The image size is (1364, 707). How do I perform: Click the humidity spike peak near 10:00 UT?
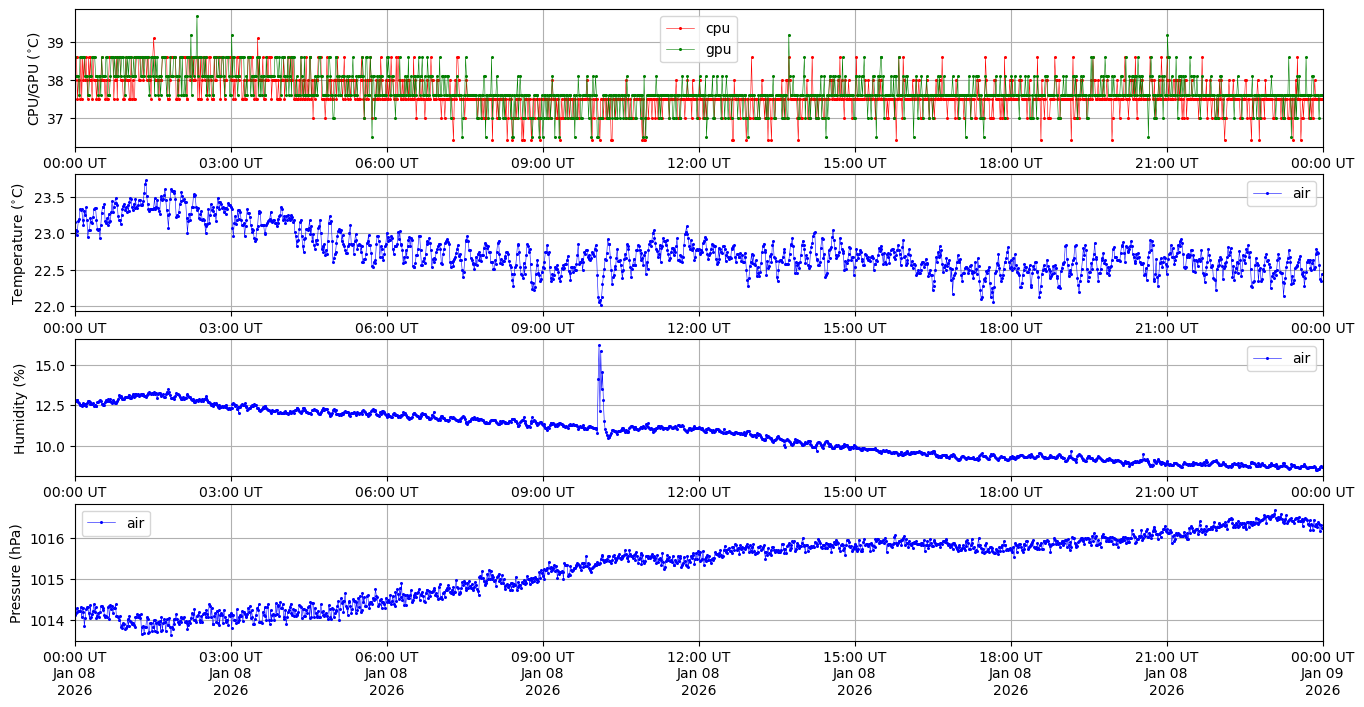coord(599,346)
